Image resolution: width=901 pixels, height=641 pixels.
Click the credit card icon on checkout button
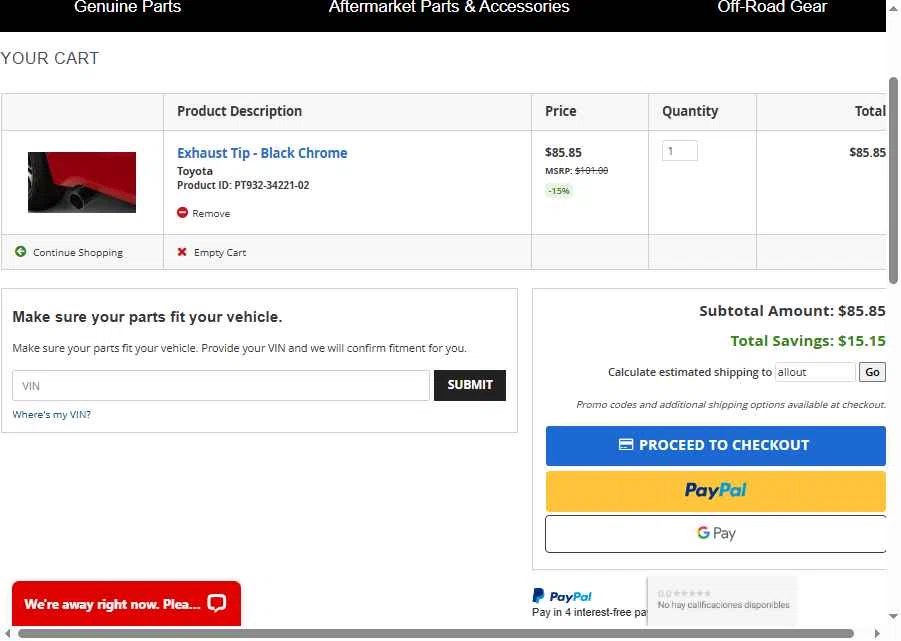coord(626,445)
